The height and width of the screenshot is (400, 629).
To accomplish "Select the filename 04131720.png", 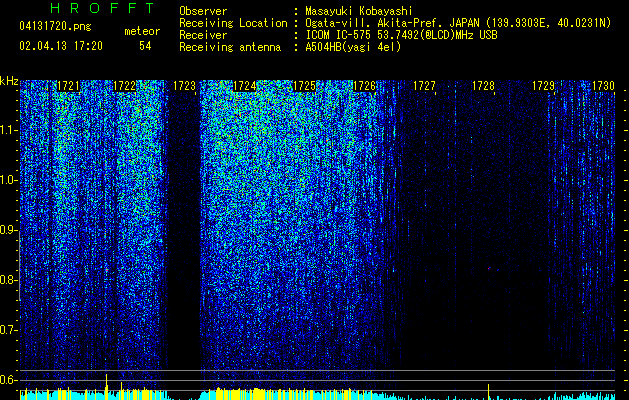I will click(x=55, y=27).
